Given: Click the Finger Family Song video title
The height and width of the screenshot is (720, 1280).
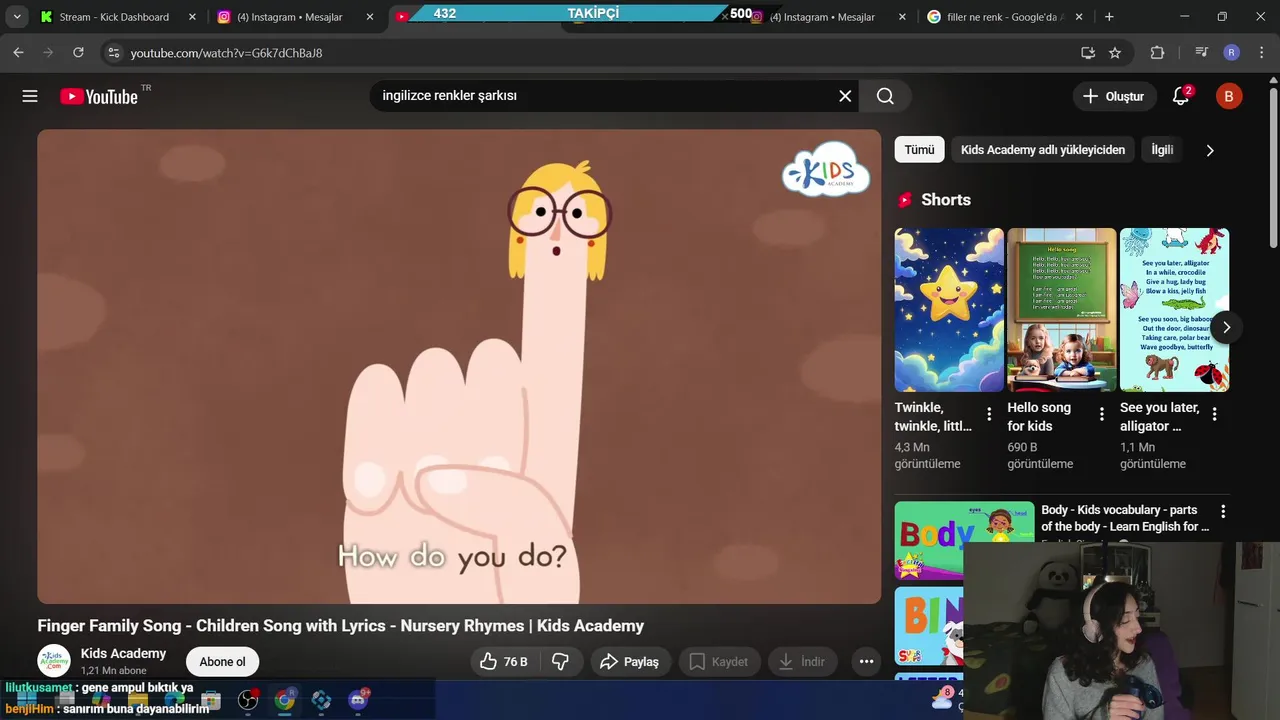Looking at the screenshot, I should (x=341, y=626).
